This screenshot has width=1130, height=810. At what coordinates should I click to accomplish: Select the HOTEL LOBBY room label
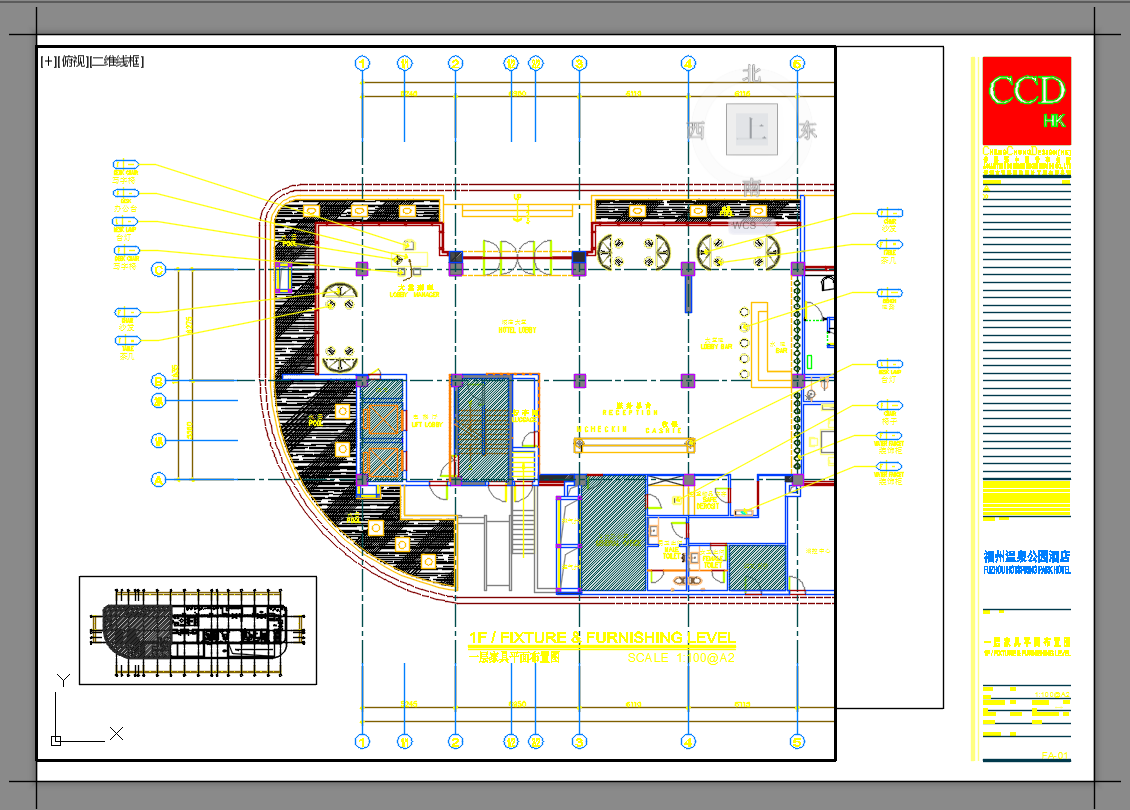[x=517, y=330]
